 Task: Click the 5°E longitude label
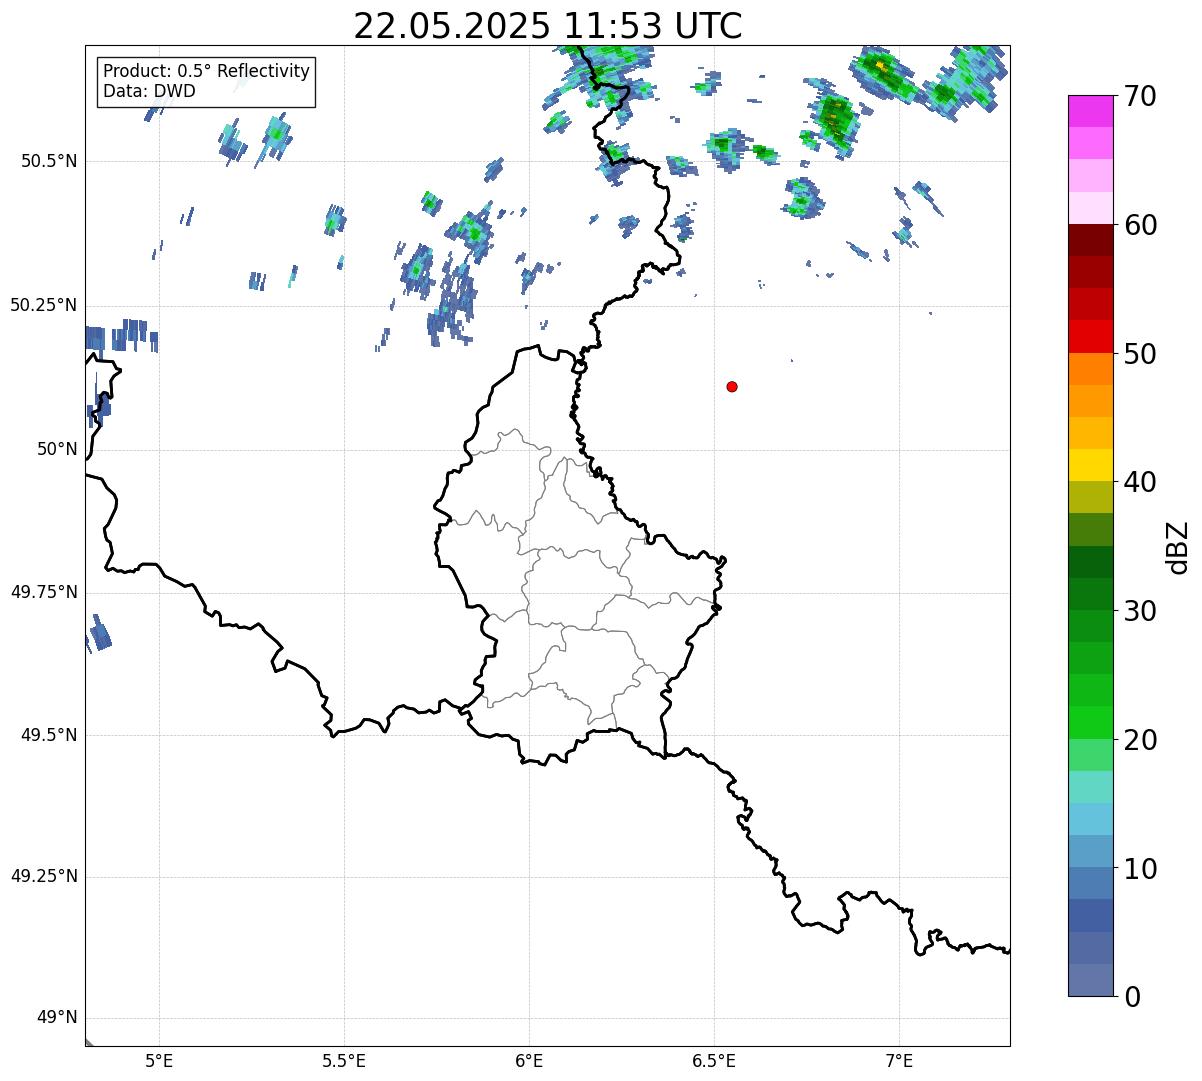click(159, 1060)
